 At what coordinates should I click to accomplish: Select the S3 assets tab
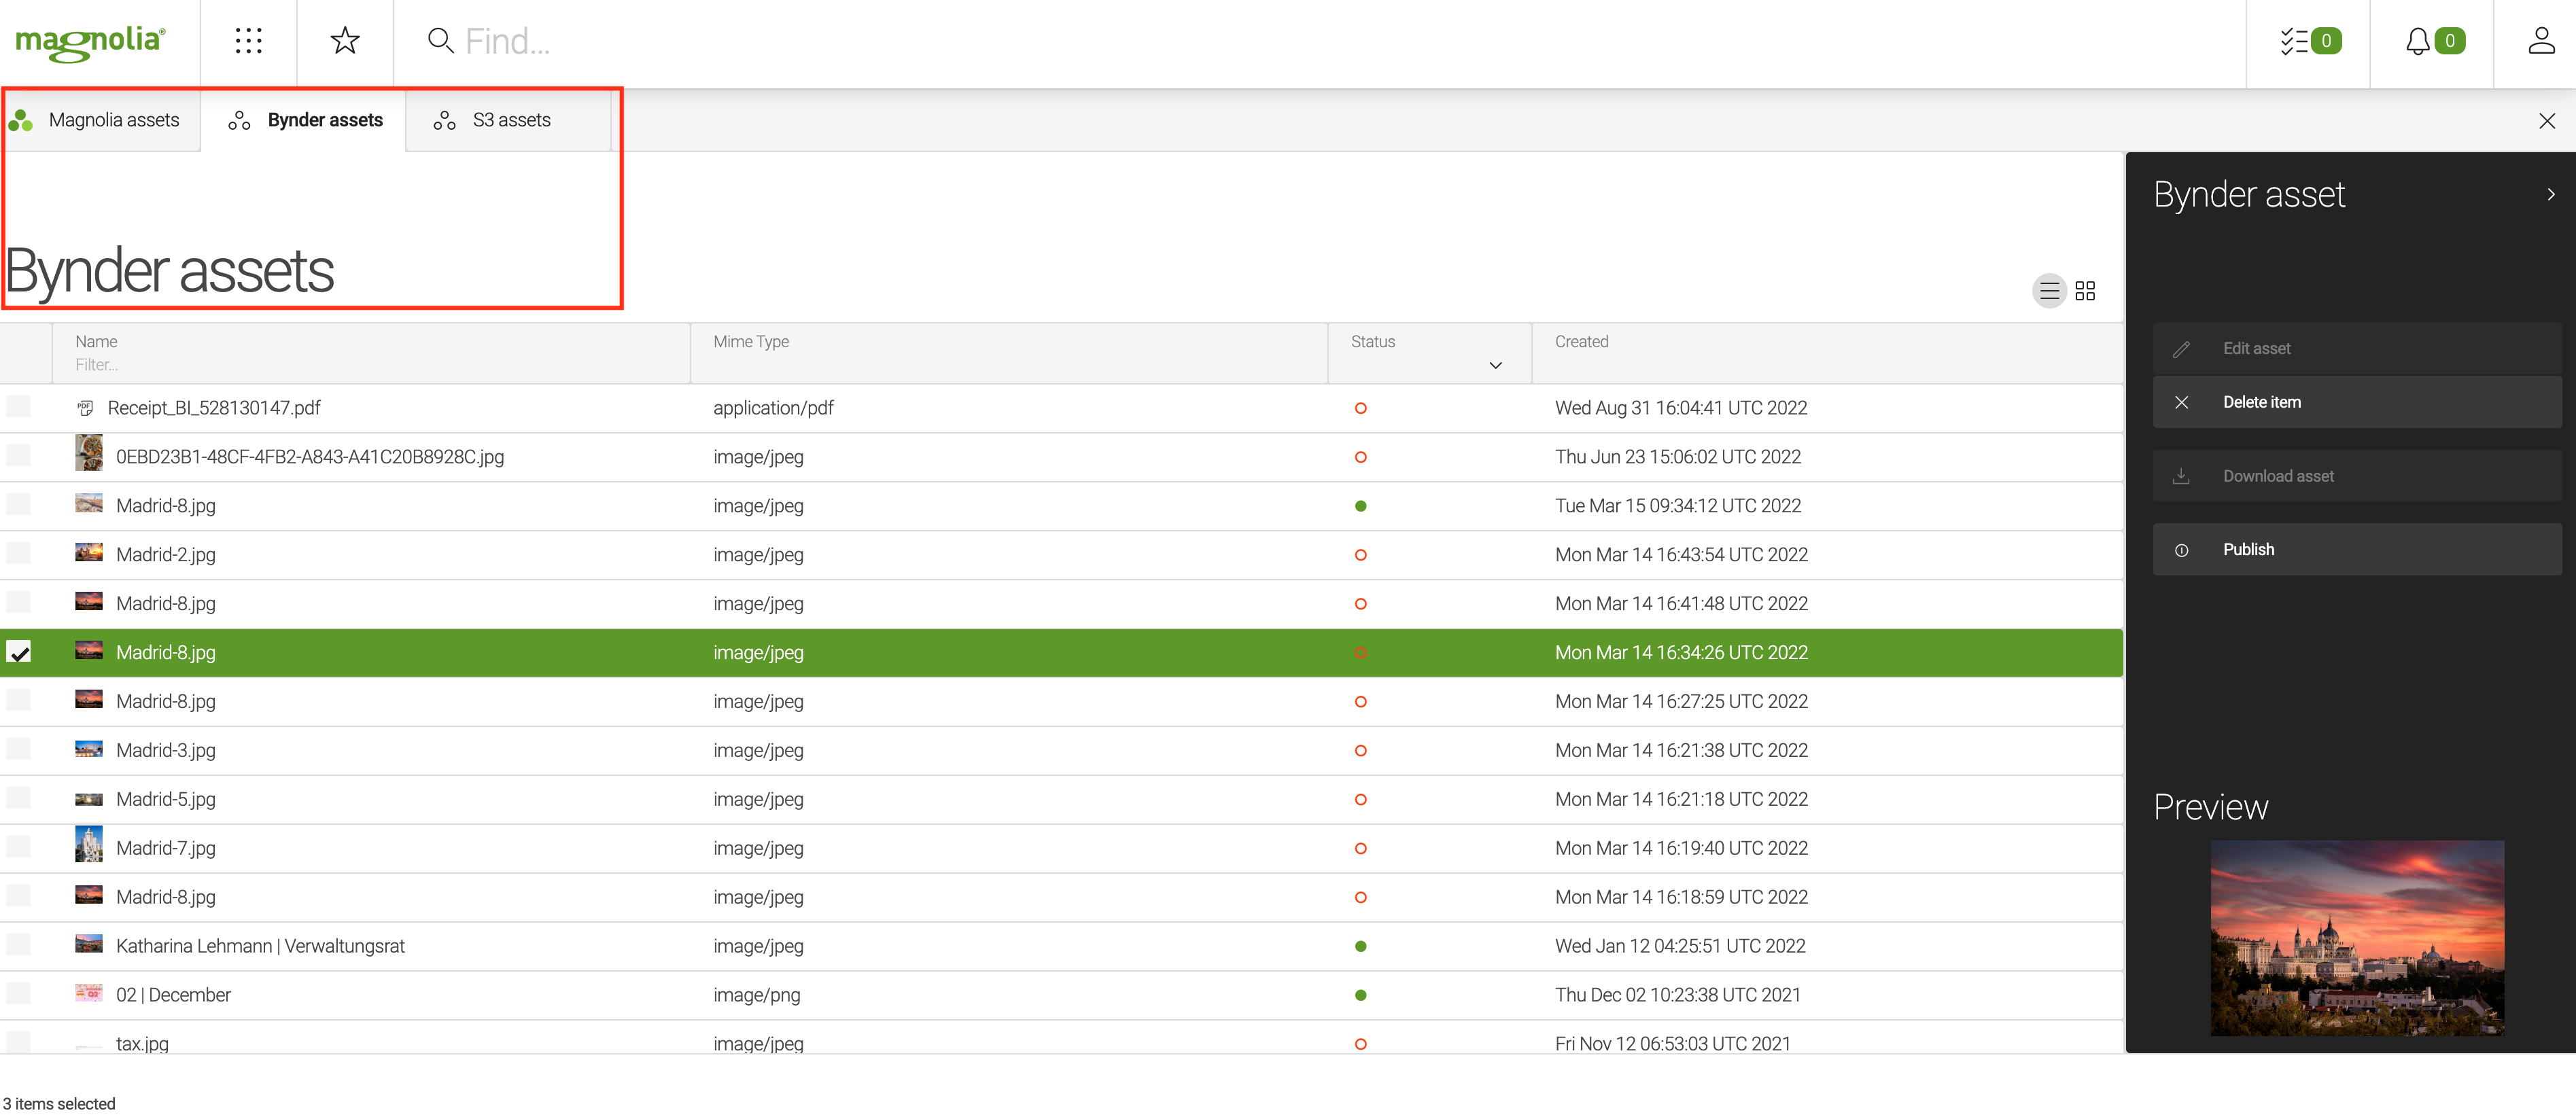[509, 120]
